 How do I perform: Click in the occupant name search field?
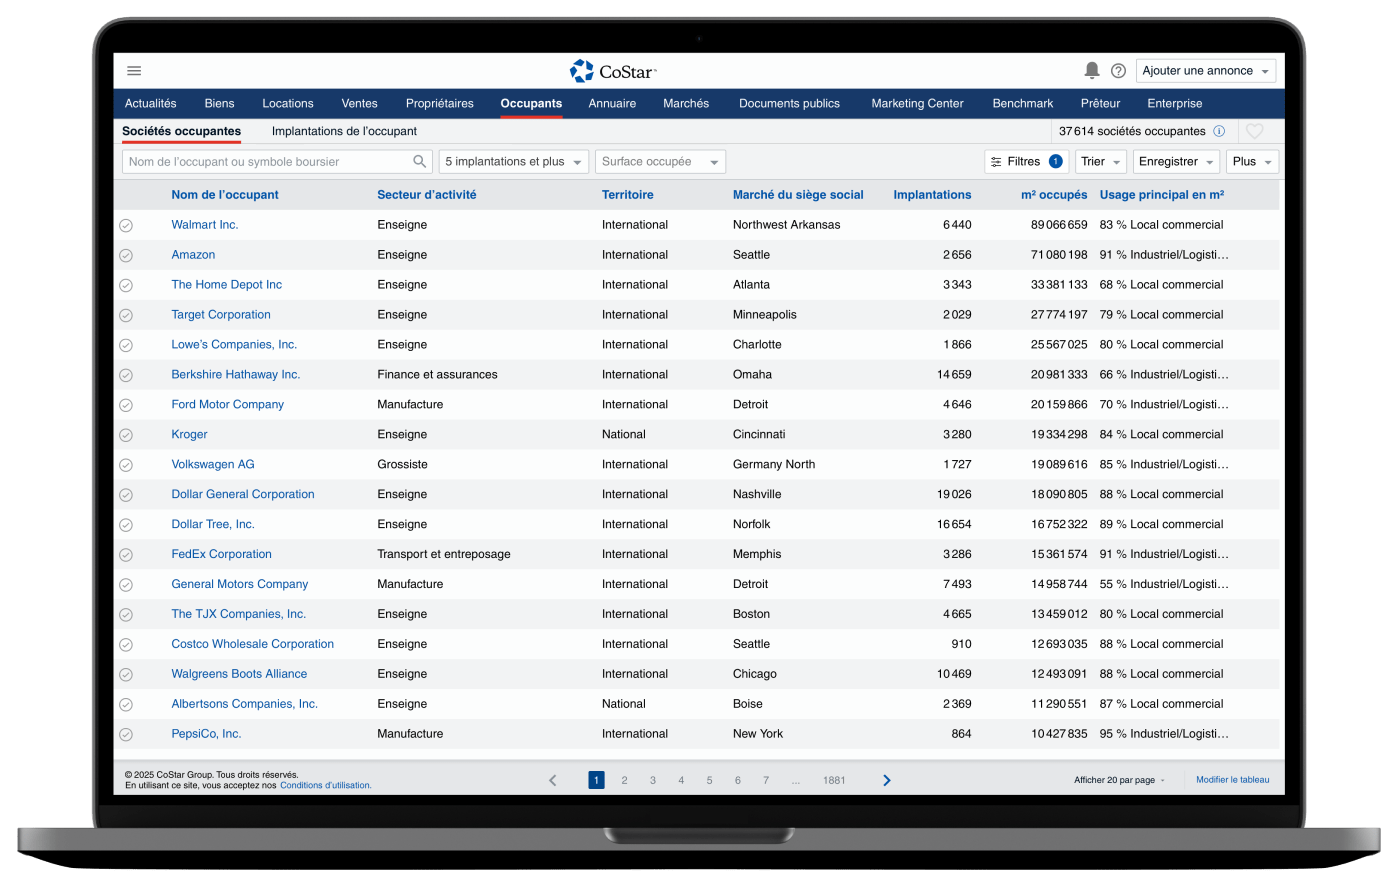[265, 161]
